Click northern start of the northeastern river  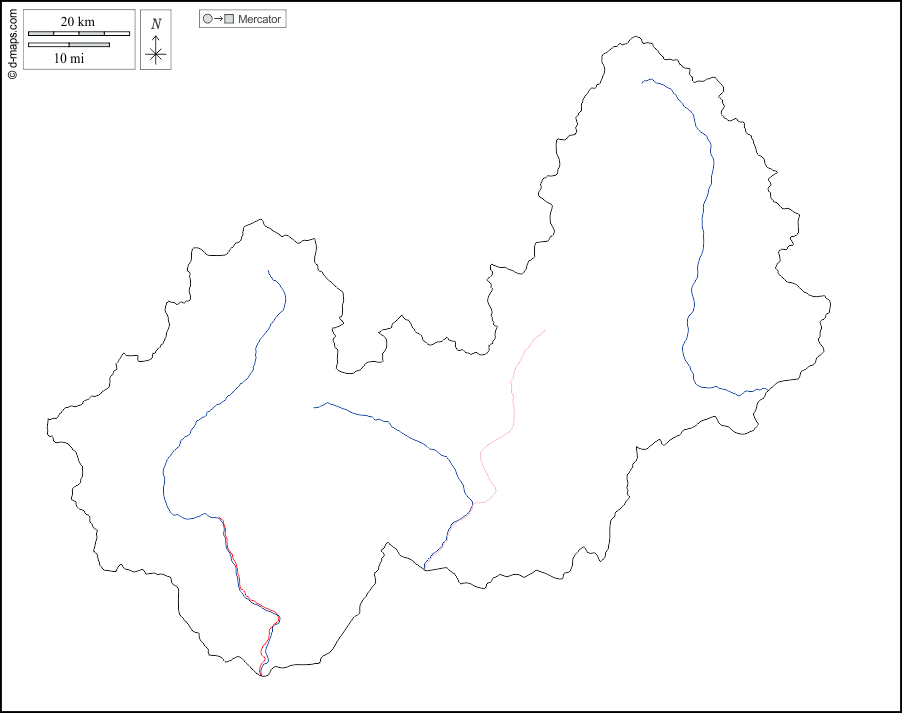(x=642, y=81)
